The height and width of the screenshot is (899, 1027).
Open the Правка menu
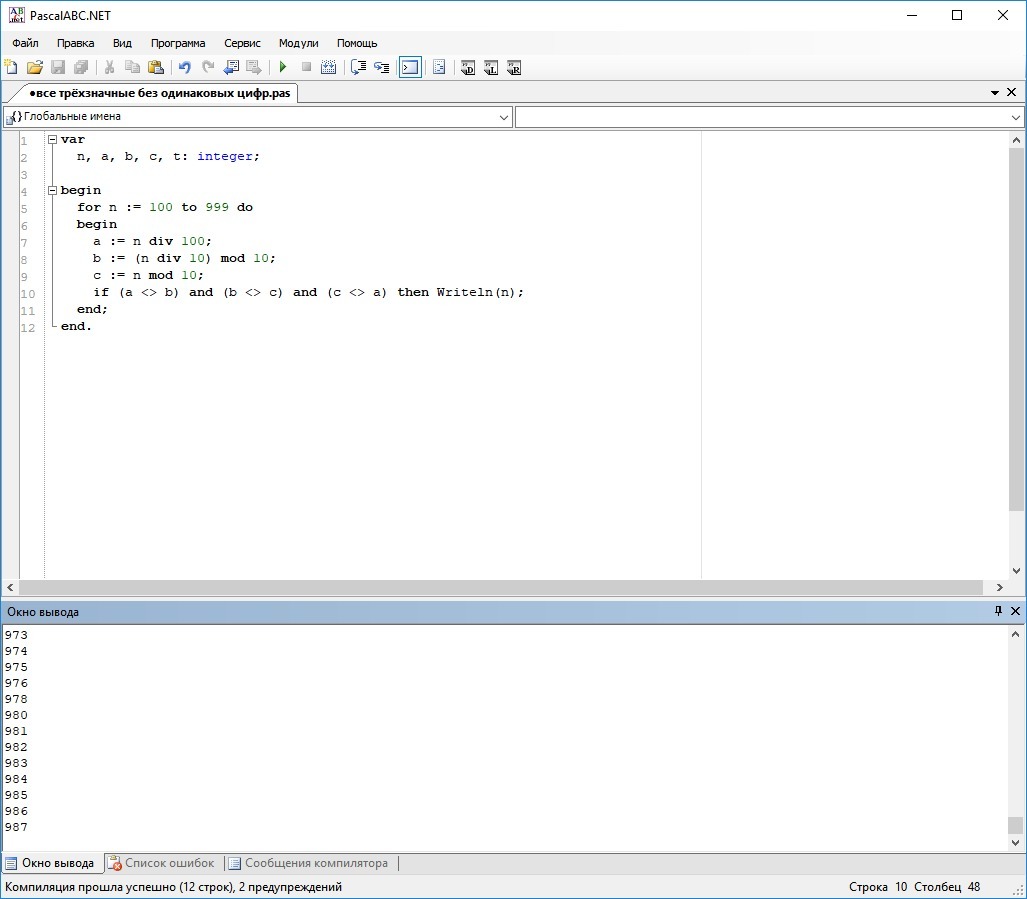point(75,43)
